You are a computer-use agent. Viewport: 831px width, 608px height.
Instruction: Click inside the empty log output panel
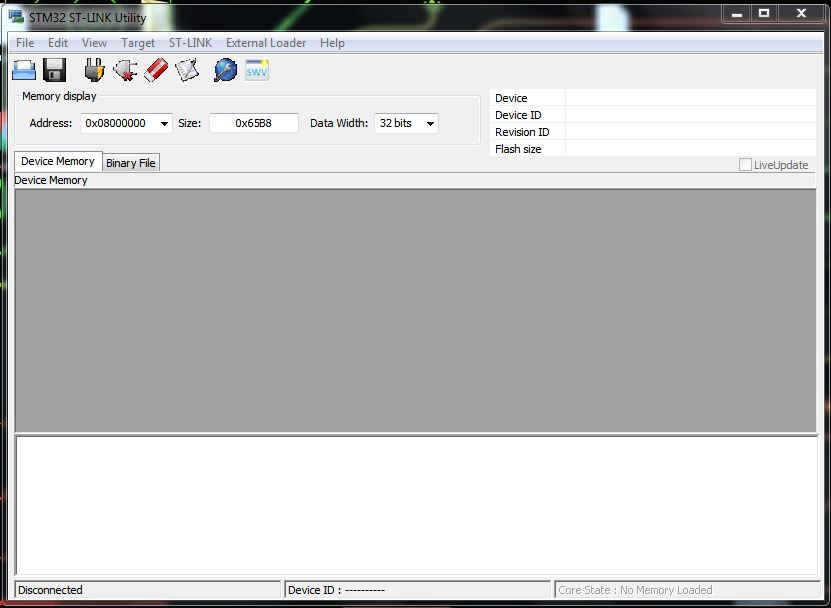415,505
